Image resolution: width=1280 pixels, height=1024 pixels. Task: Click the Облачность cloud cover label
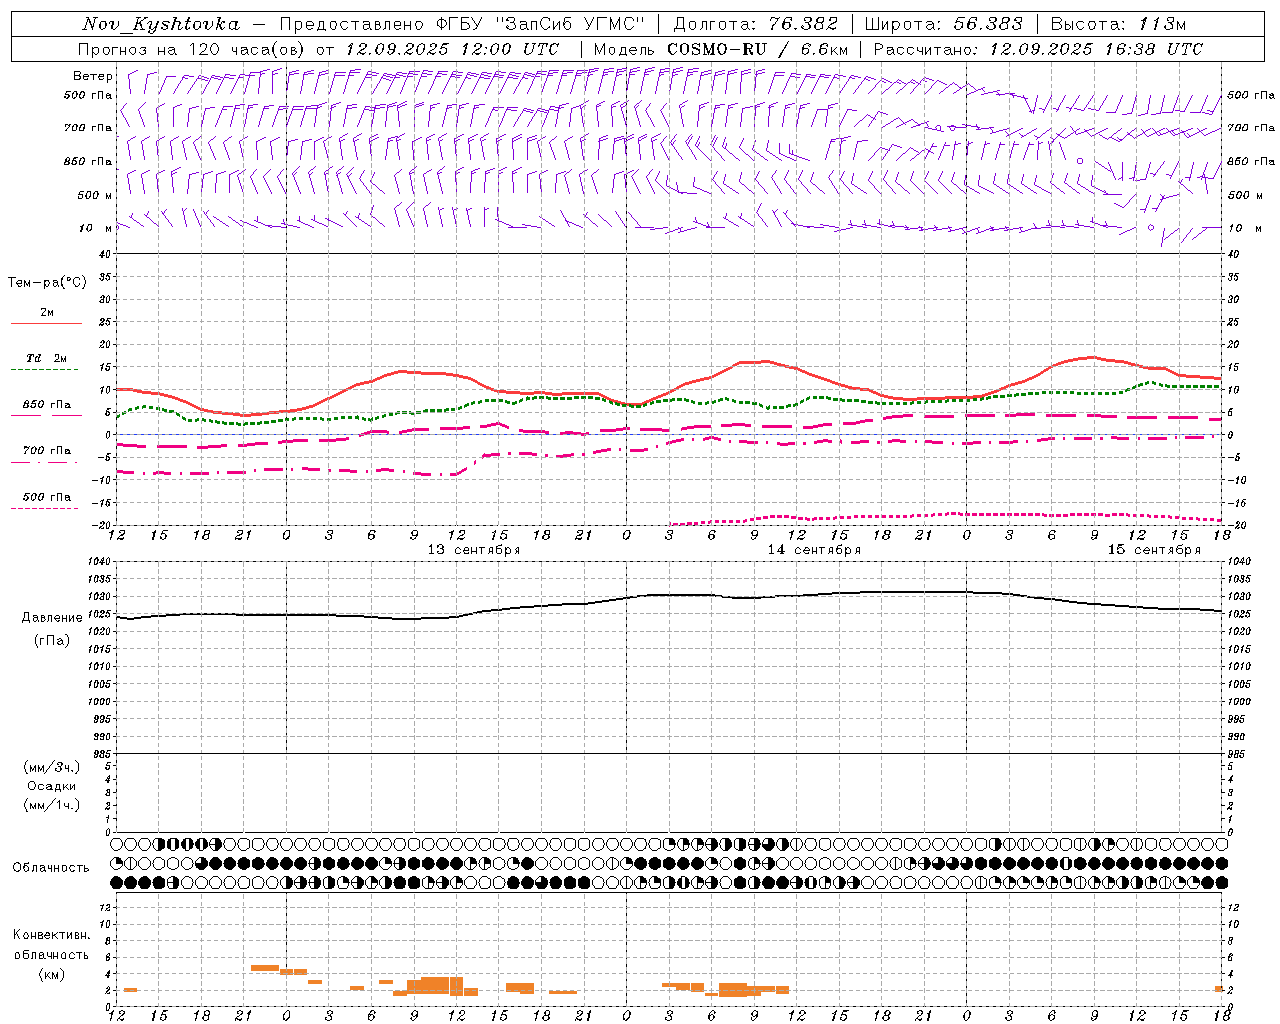pos(51,868)
